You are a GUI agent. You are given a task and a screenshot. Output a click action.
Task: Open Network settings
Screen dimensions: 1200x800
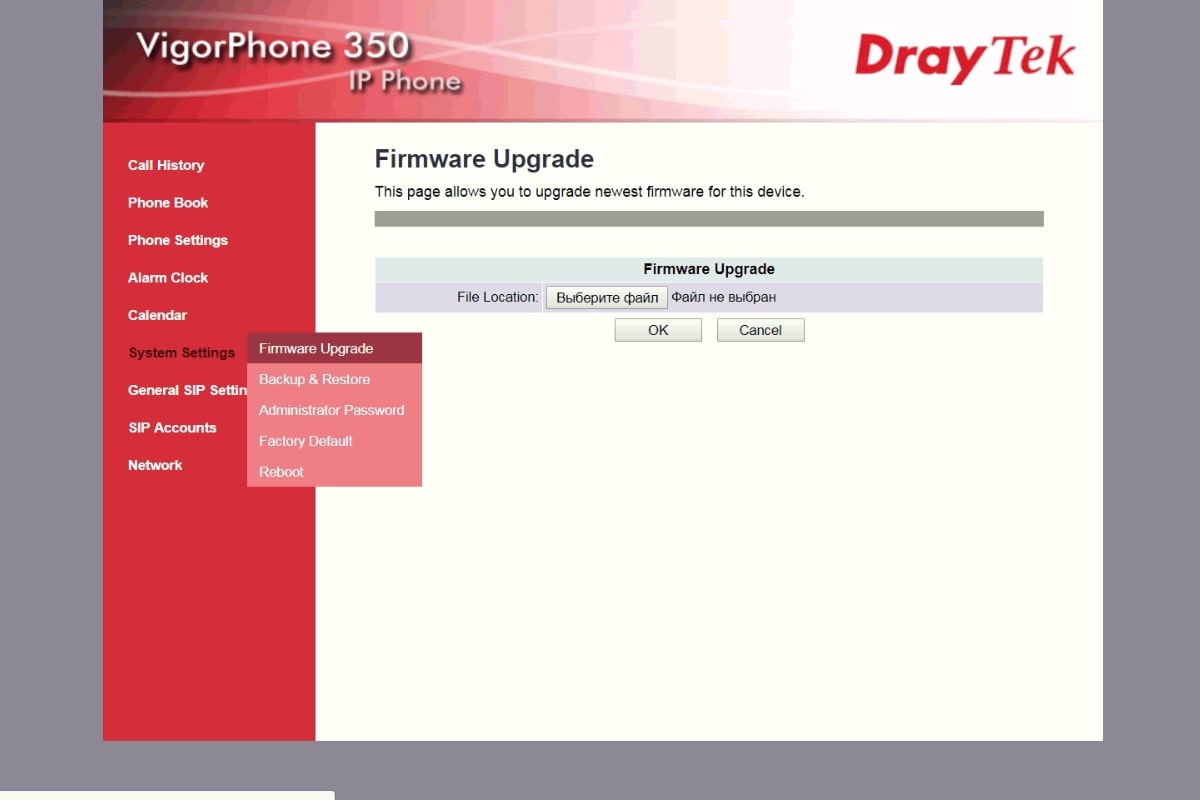point(155,465)
